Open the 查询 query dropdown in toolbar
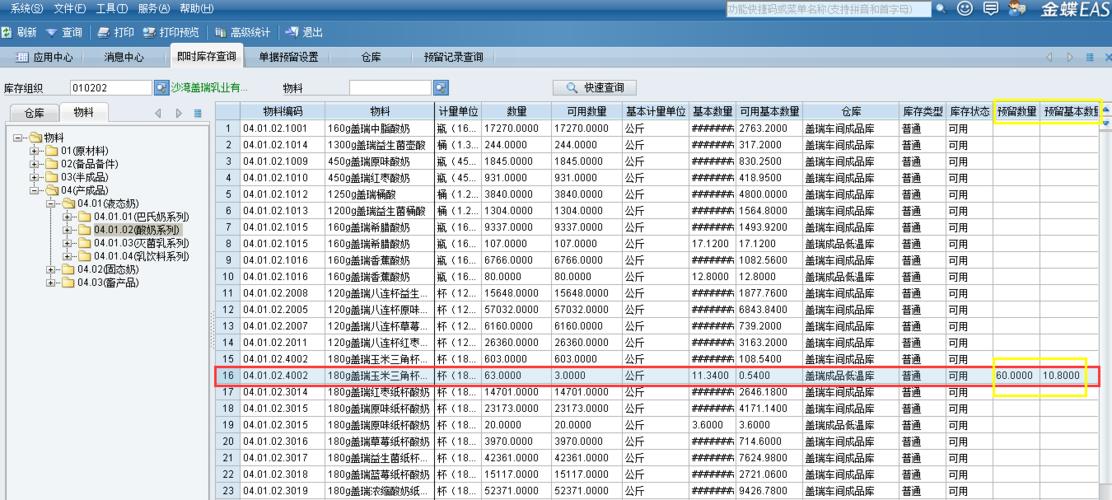The image size is (1112, 500). tap(64, 33)
